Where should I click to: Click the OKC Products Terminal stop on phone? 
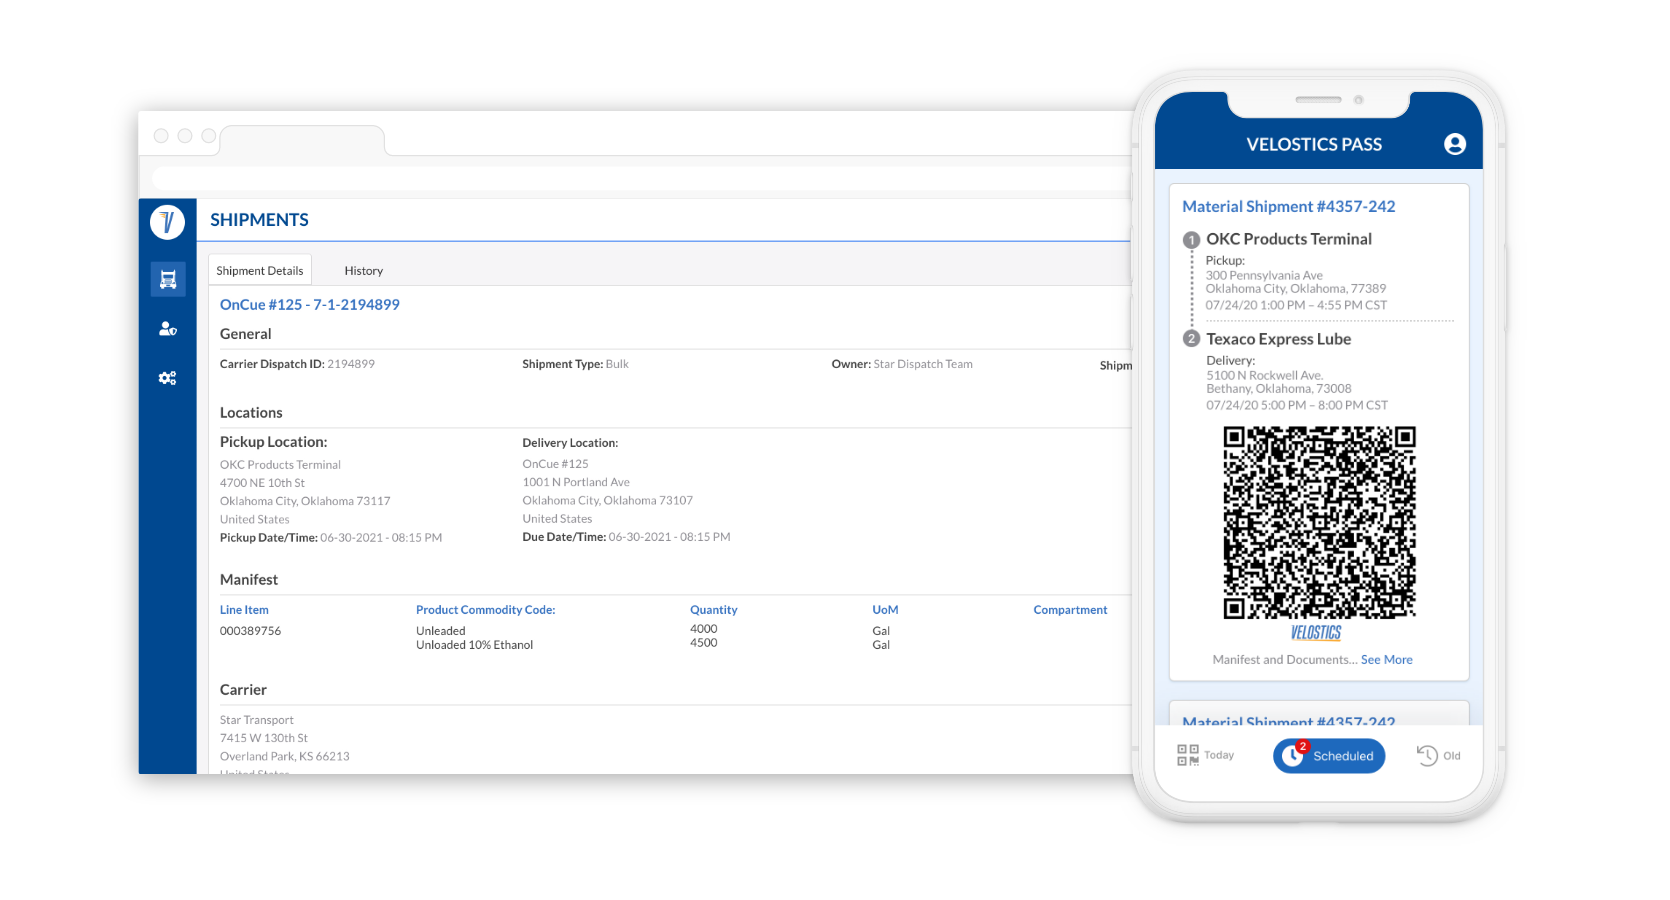point(1289,239)
